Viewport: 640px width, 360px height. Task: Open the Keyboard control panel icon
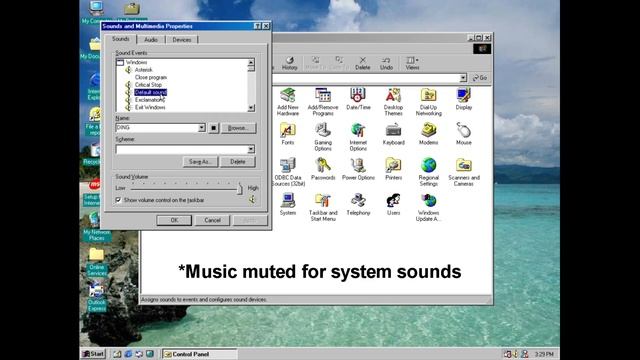tap(393, 134)
